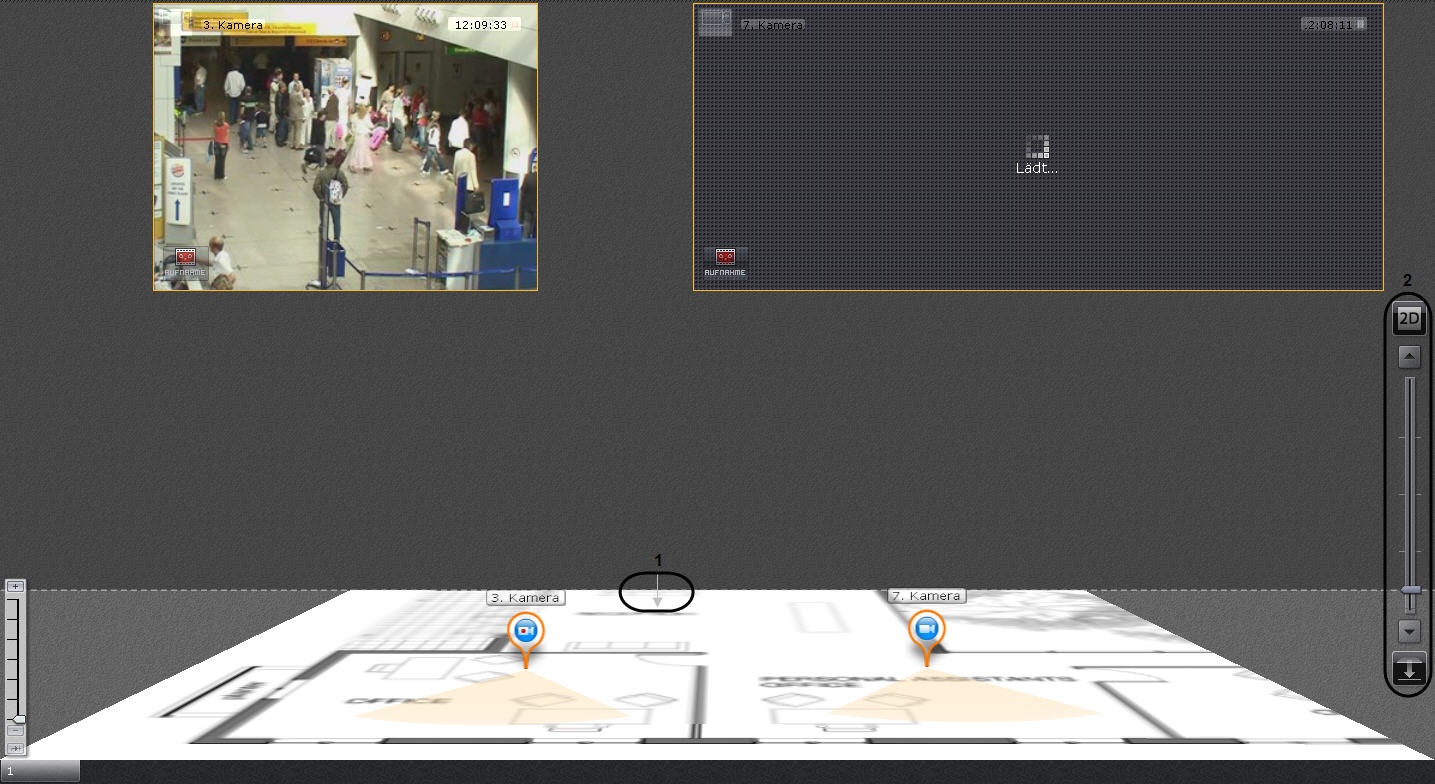Click the map zoom slider handle
This screenshot has height=784, width=1435.
(18, 719)
